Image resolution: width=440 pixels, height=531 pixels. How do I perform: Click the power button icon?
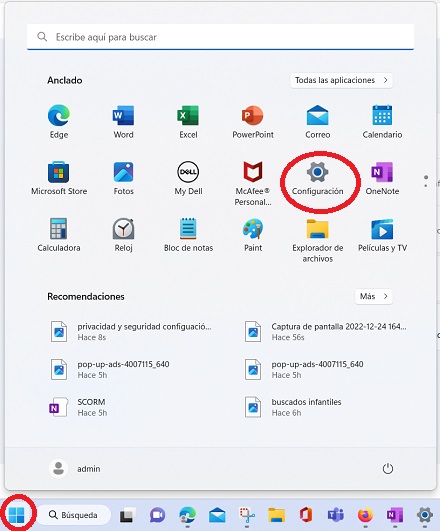[x=387, y=469]
